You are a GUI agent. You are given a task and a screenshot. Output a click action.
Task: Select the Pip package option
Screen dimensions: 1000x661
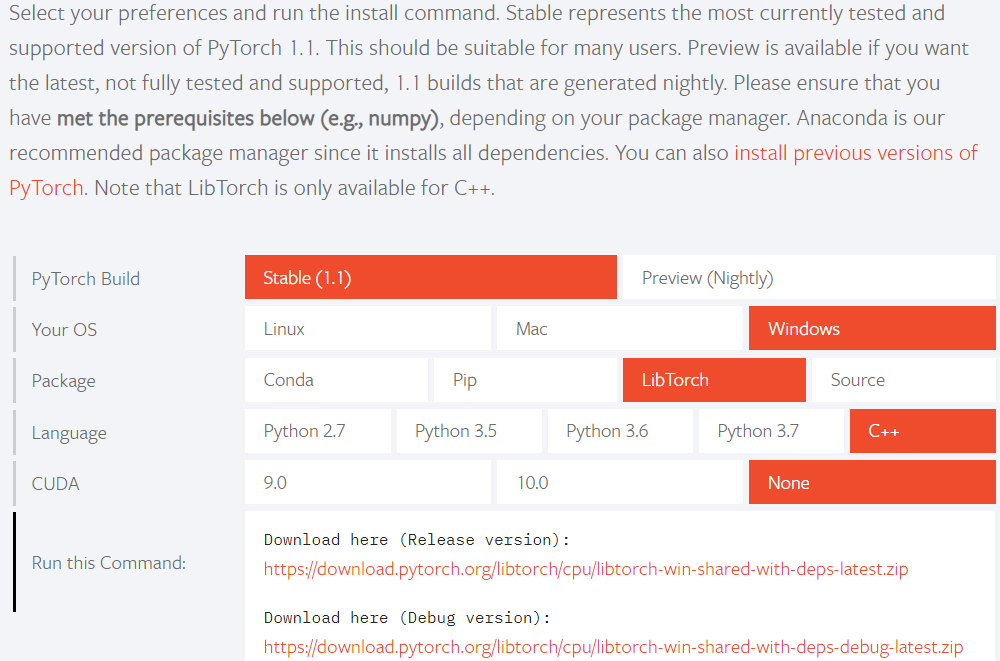524,380
